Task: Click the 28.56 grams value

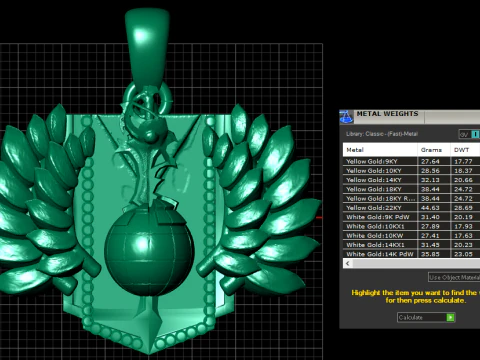Action: coord(430,171)
